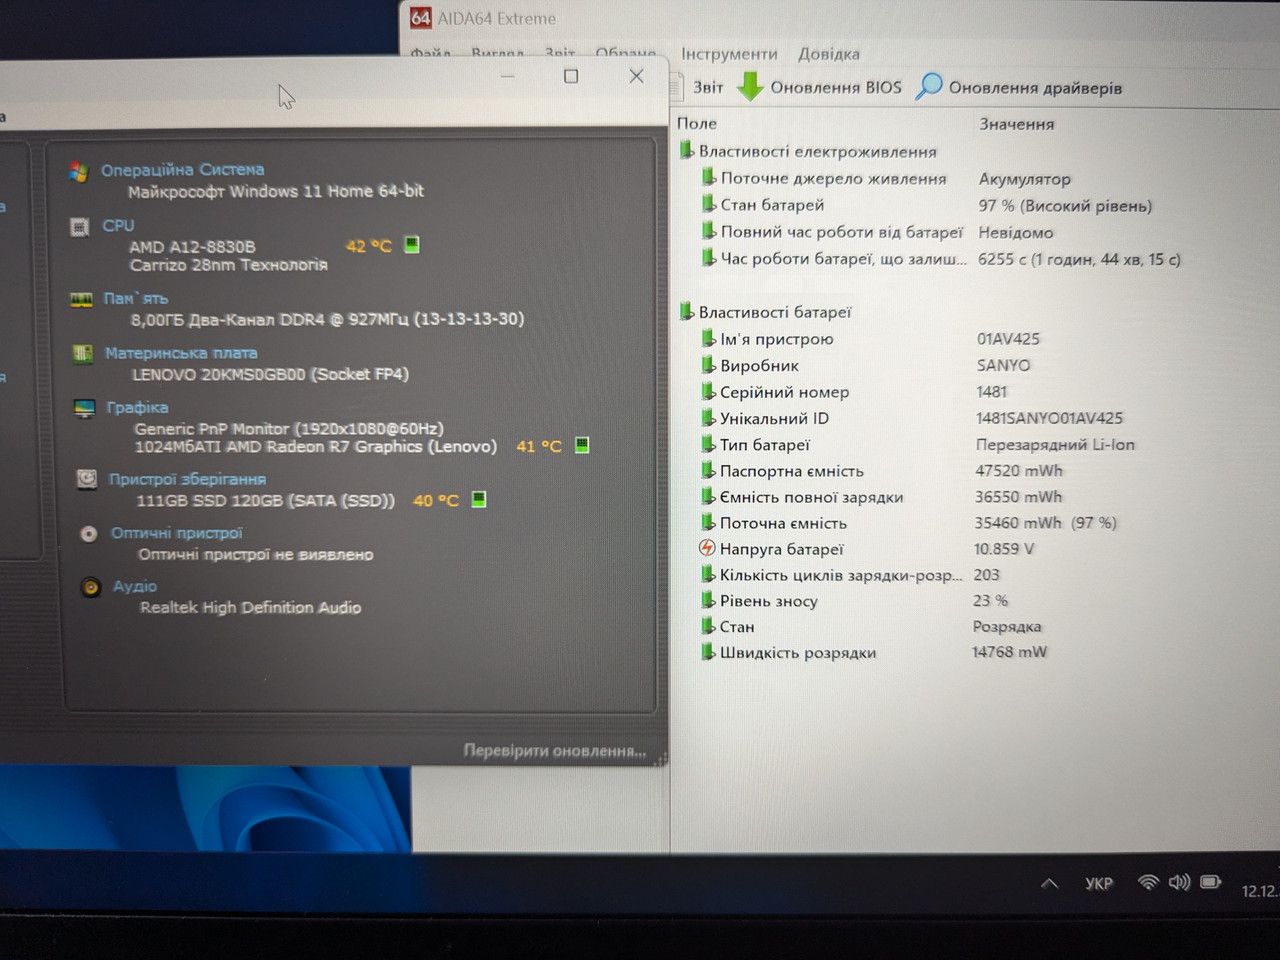Image resolution: width=1280 pixels, height=960 pixels.
Task: Open the Материнська плата section heading
Action: point(181,353)
